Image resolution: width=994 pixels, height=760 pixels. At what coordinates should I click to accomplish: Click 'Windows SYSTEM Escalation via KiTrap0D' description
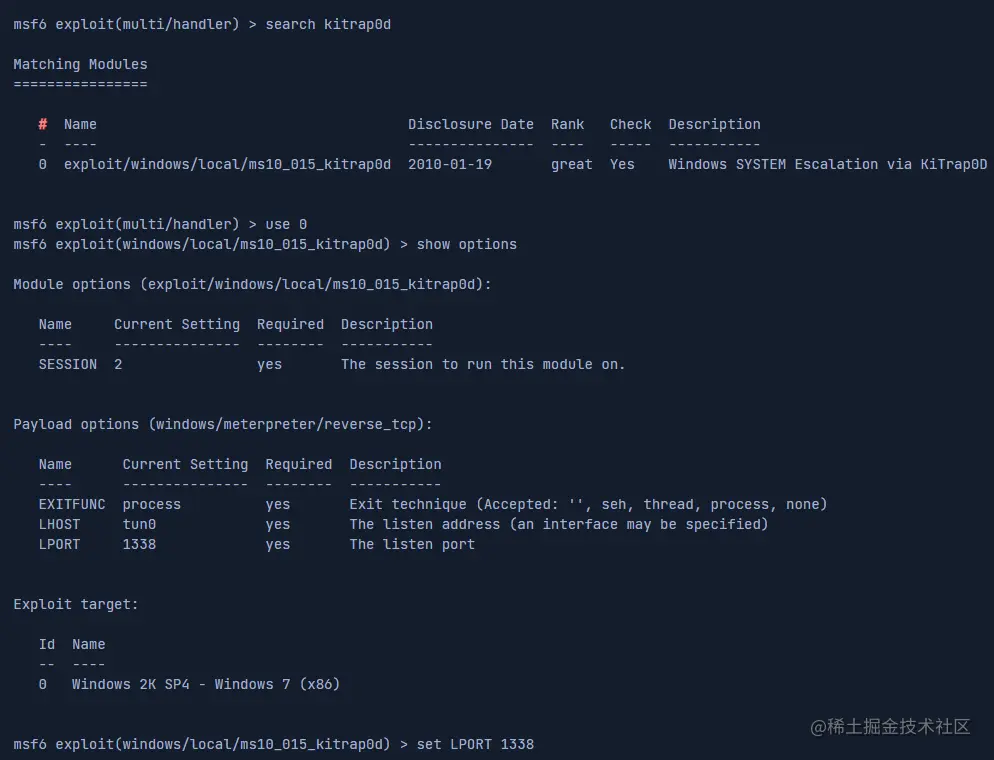pos(827,165)
